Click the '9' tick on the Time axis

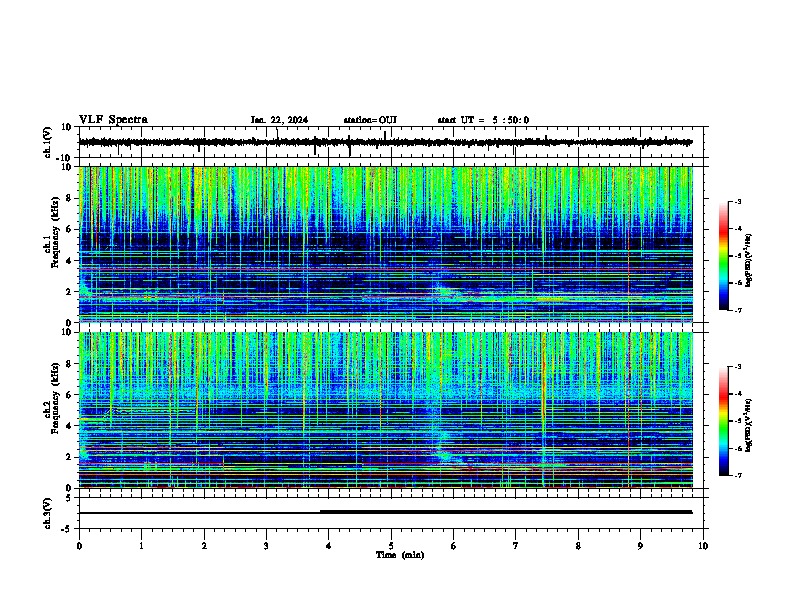click(640, 546)
